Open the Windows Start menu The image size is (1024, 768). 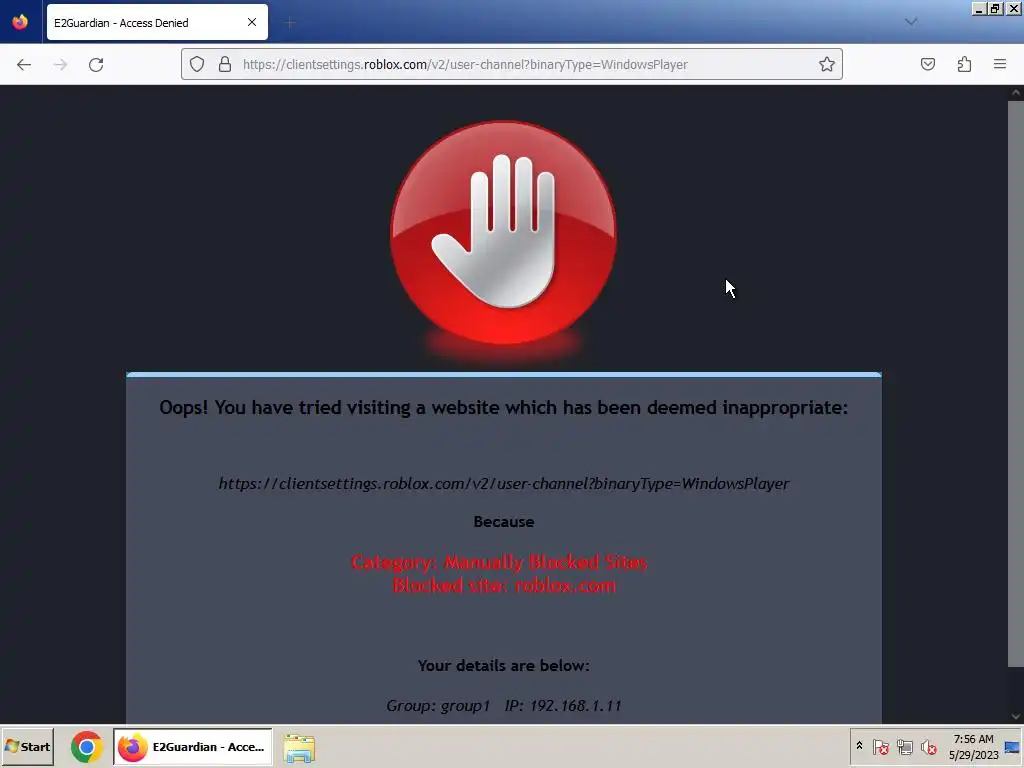(28, 746)
